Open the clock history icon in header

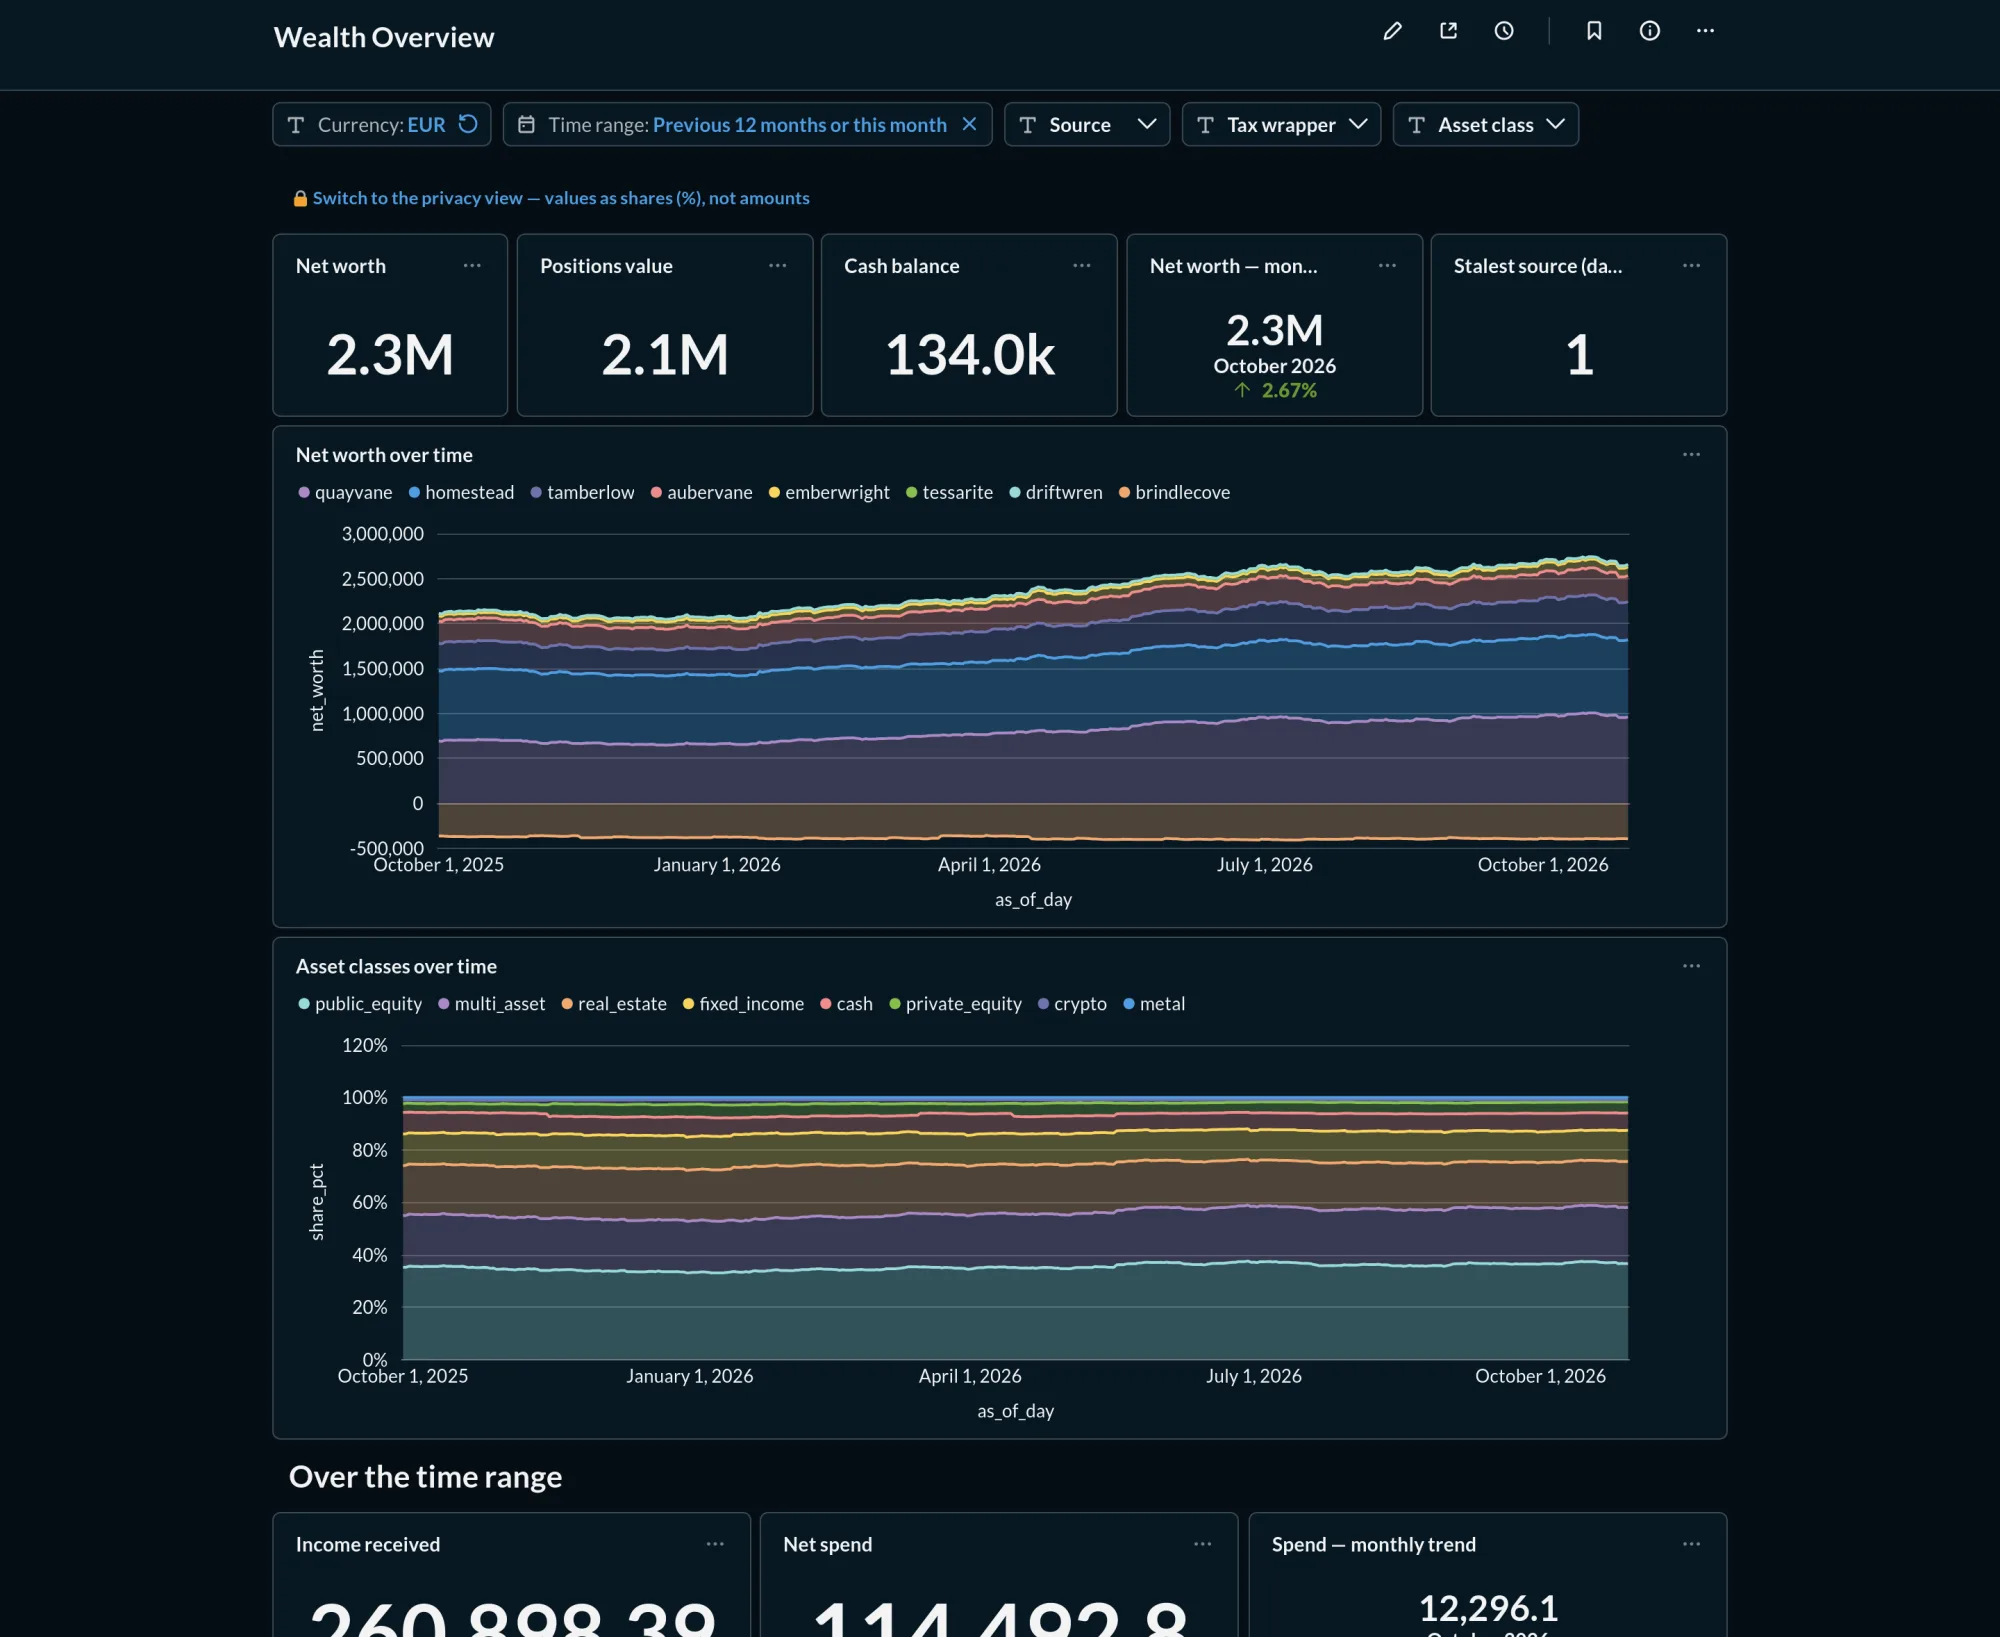[1504, 31]
